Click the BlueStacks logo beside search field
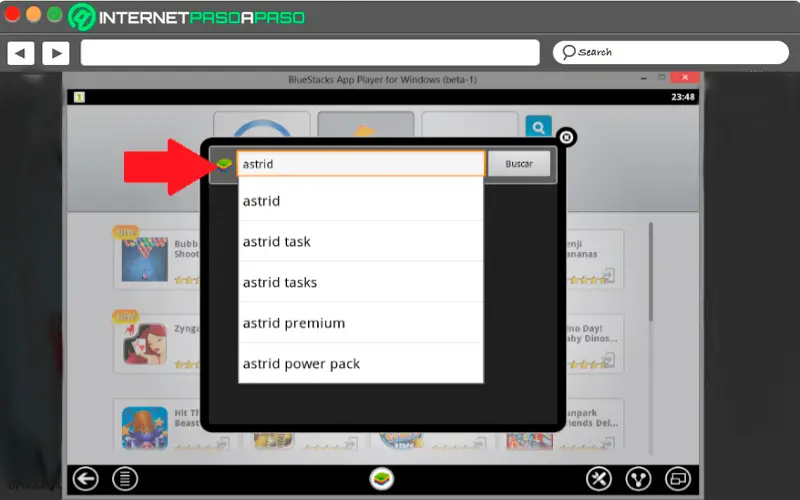 point(224,164)
